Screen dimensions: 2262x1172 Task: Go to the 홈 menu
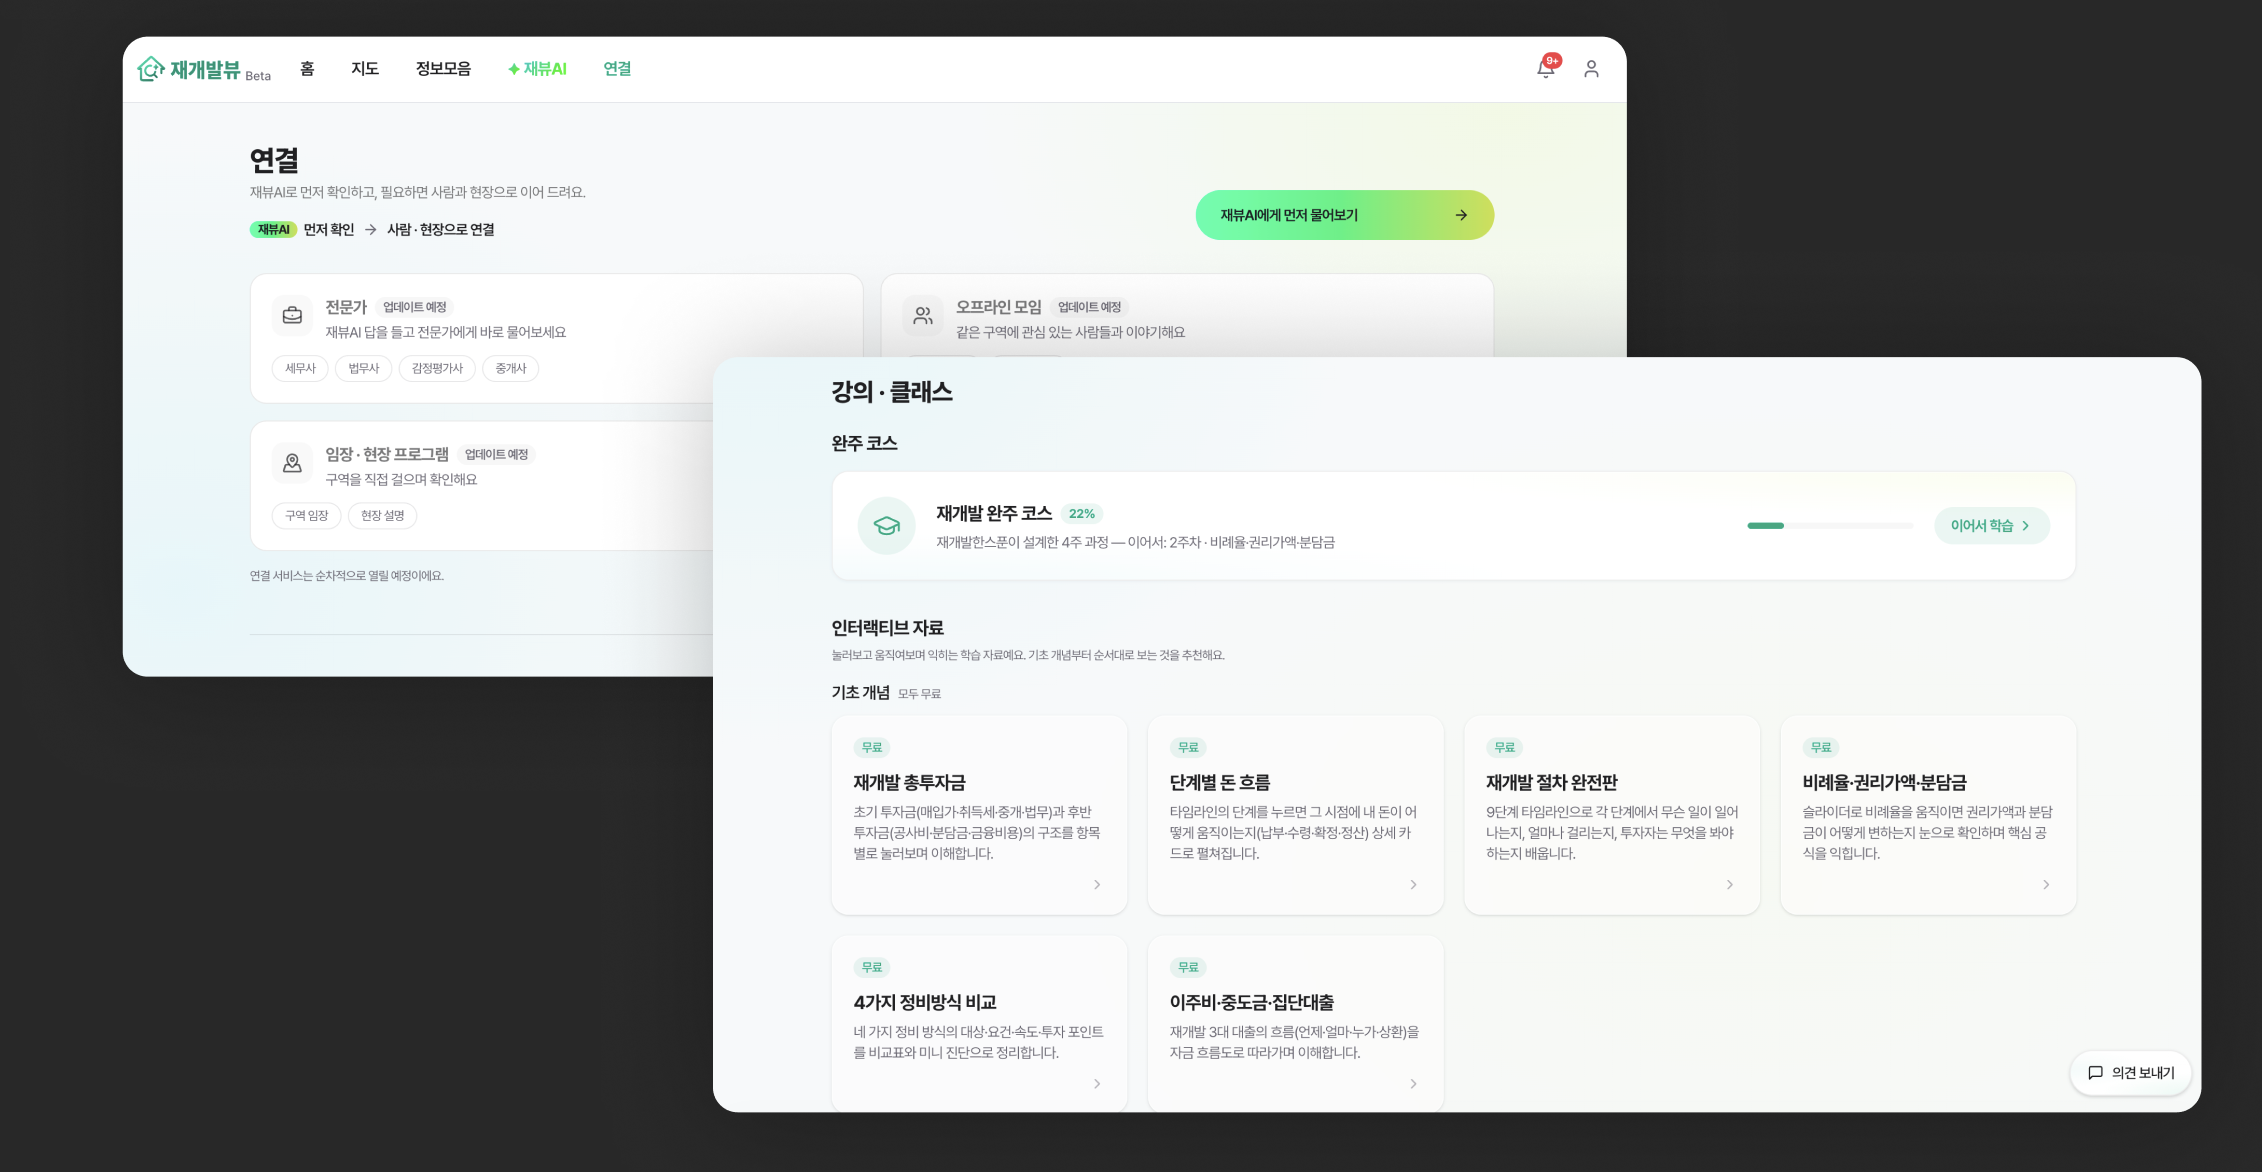[x=307, y=68]
